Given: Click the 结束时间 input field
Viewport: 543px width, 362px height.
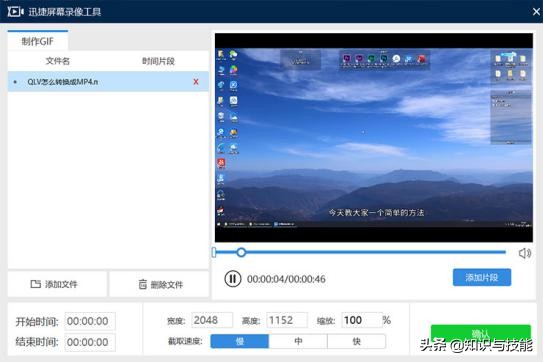Looking at the screenshot, I should coord(90,342).
